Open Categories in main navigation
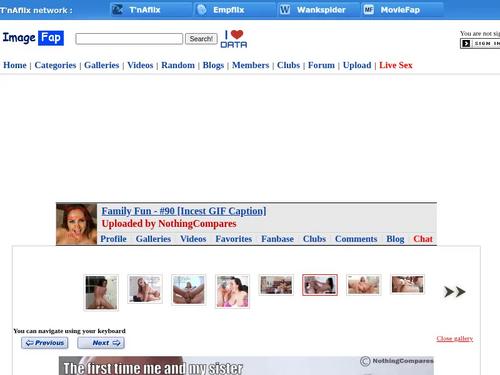 [x=55, y=65]
